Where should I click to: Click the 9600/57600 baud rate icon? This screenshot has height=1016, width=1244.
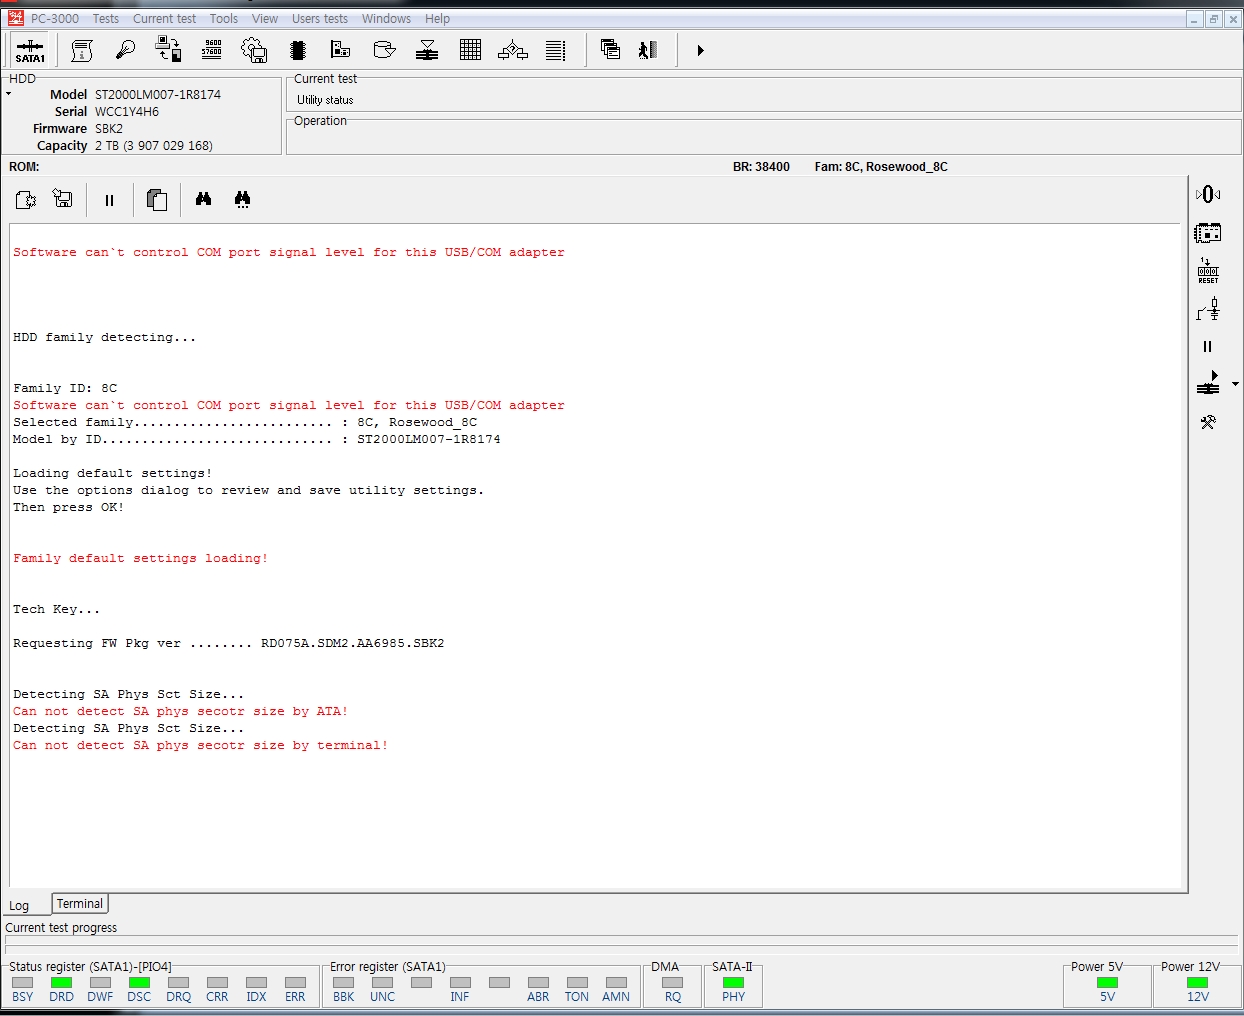pos(212,50)
